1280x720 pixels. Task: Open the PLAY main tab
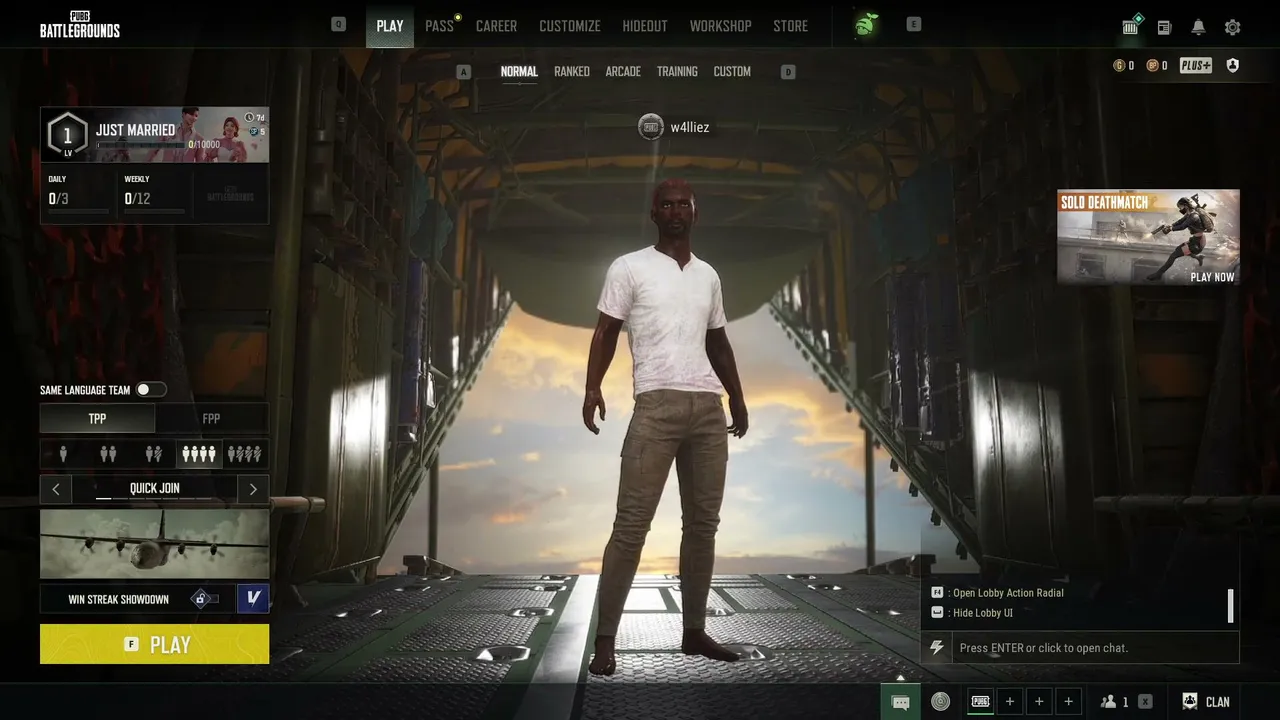pyautogui.click(x=390, y=26)
